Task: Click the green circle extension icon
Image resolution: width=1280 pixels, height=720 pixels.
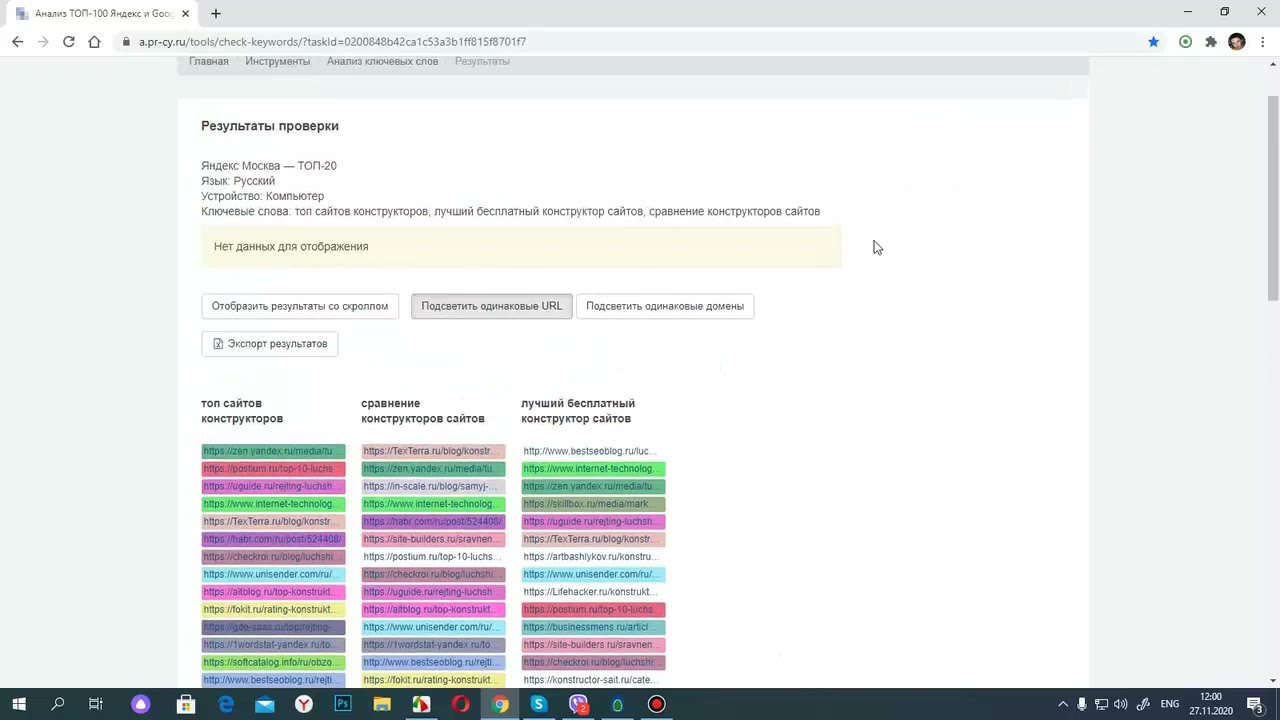Action: 1185,42
